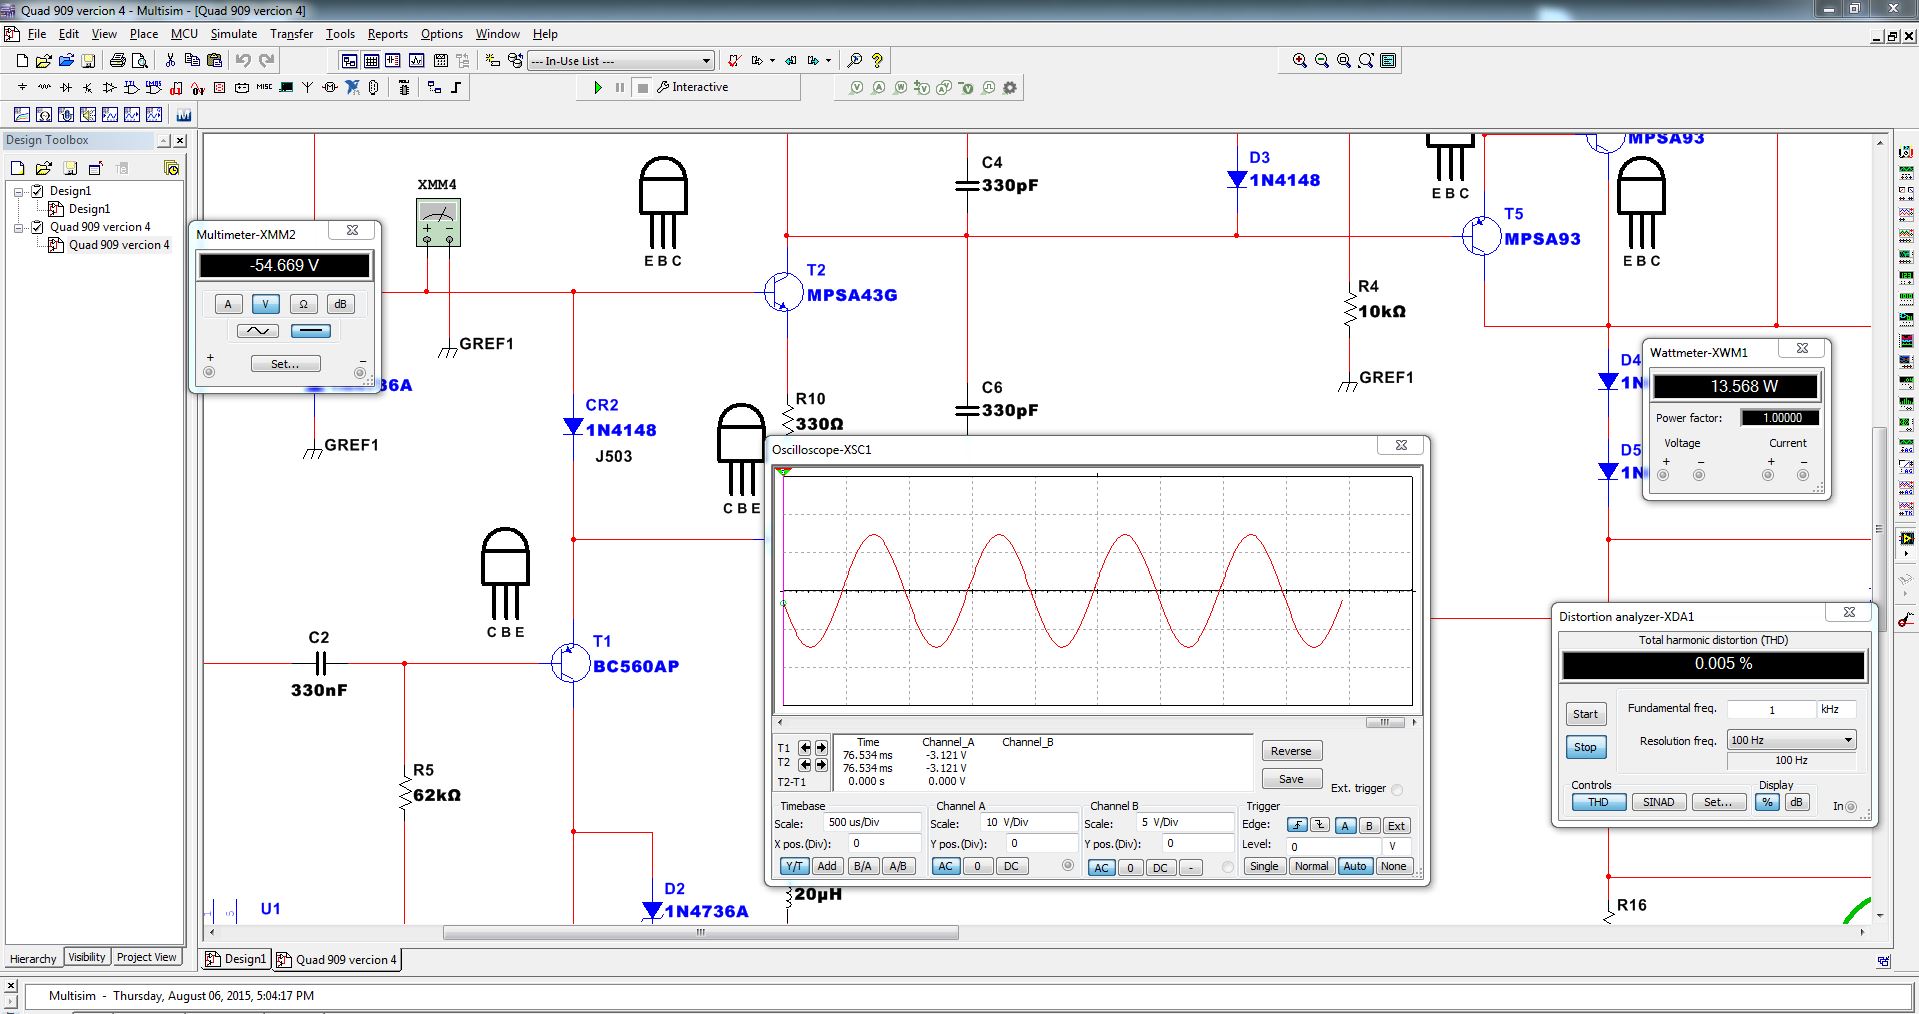Viewport: 1919px width, 1014px height.
Task: Click the Print icon
Action: pos(118,61)
